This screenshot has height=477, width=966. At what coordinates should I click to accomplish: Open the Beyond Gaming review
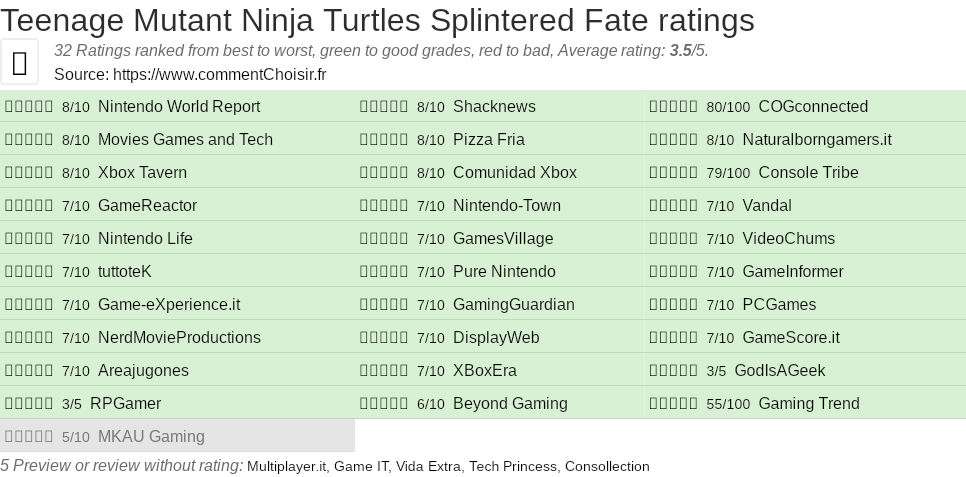coord(510,404)
